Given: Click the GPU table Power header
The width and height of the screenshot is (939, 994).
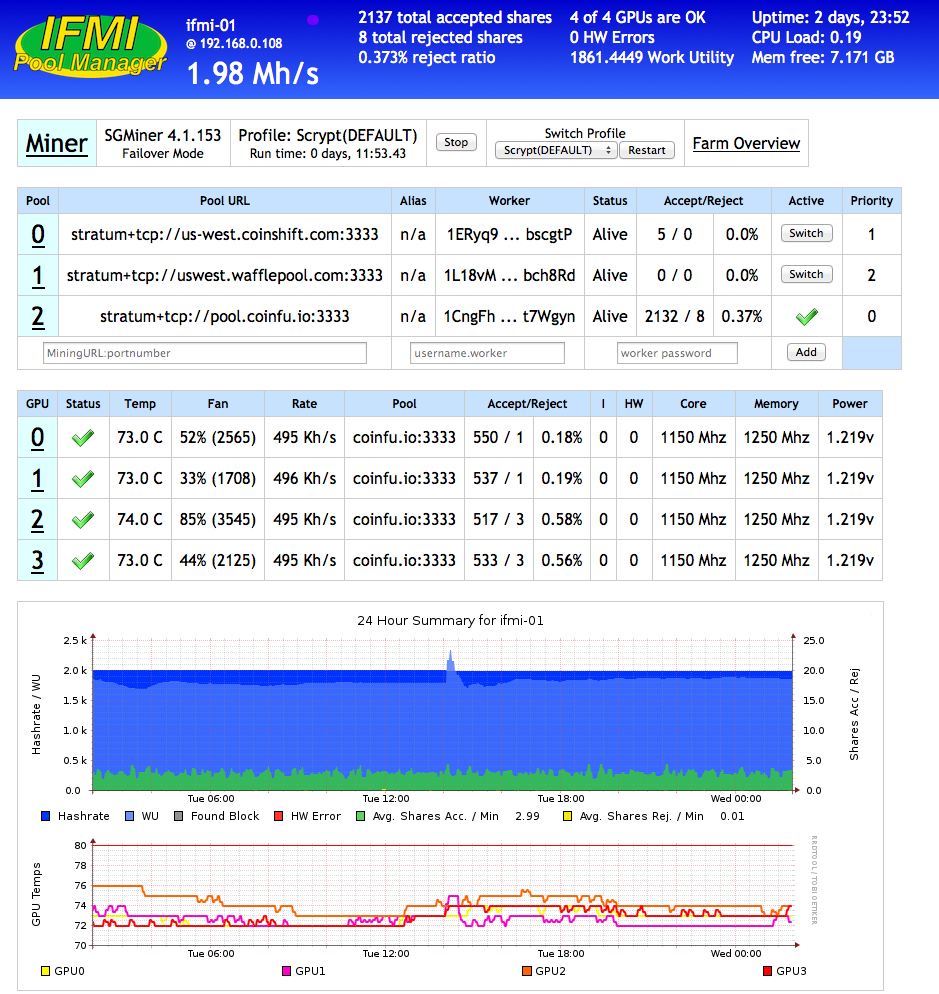Looking at the screenshot, I should [x=850, y=404].
